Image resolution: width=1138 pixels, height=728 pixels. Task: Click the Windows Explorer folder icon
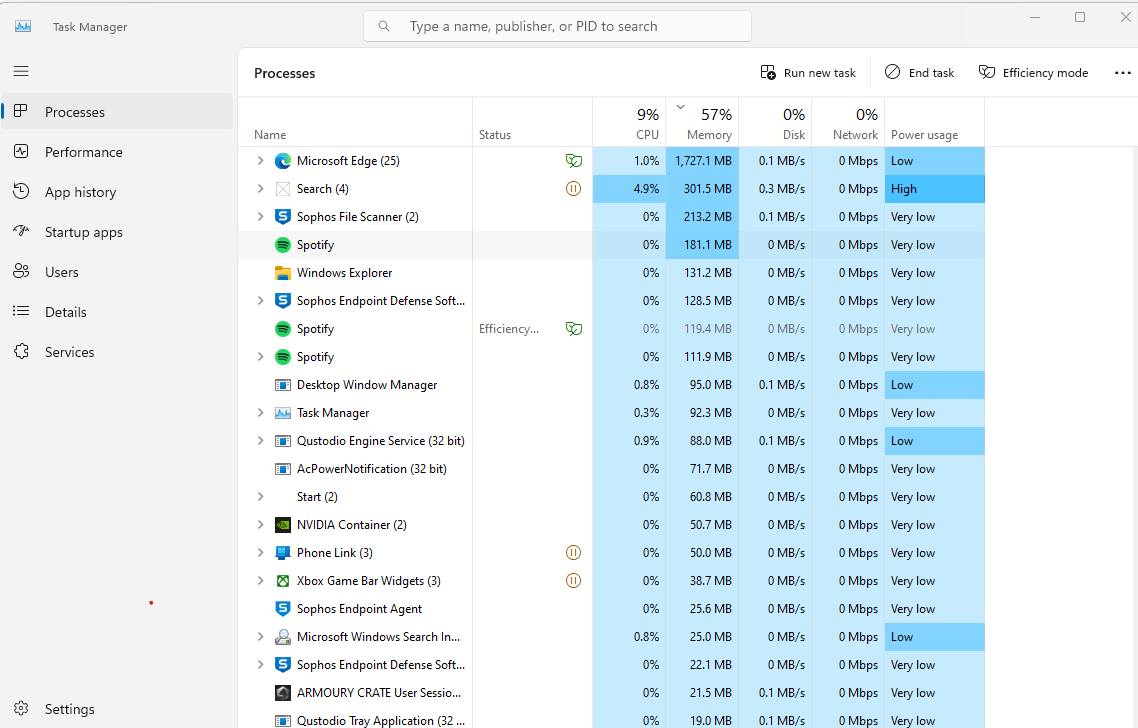283,273
